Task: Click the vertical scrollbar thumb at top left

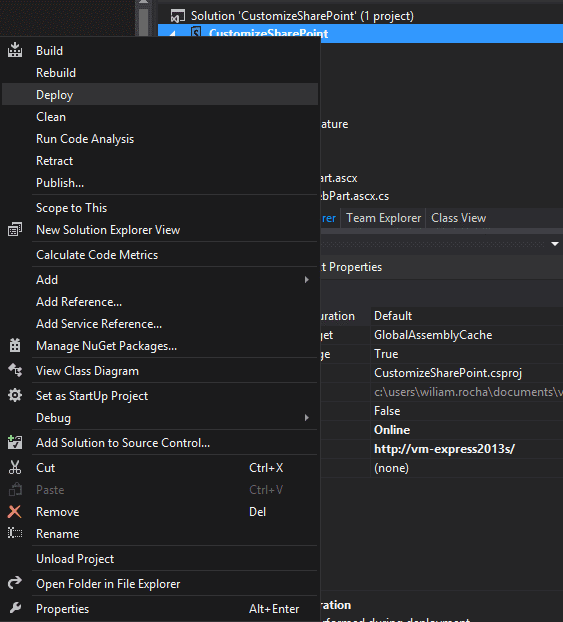Action: (144, 21)
